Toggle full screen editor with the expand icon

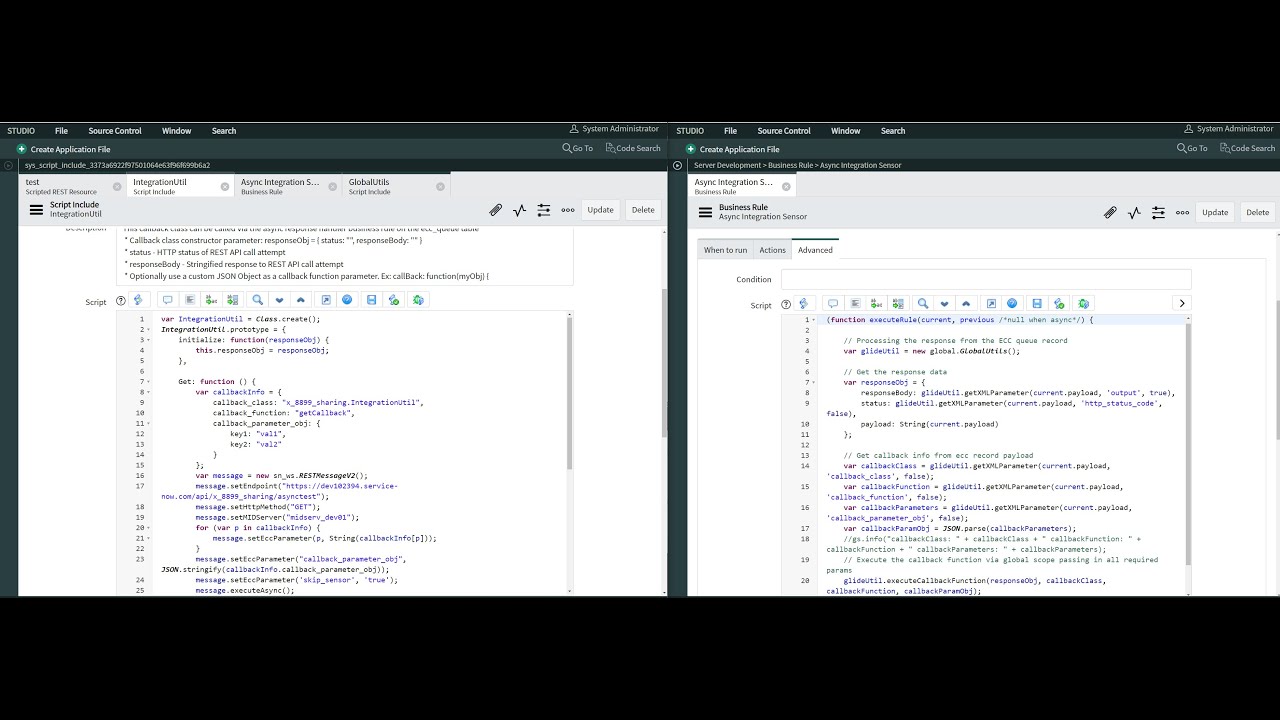(326, 300)
